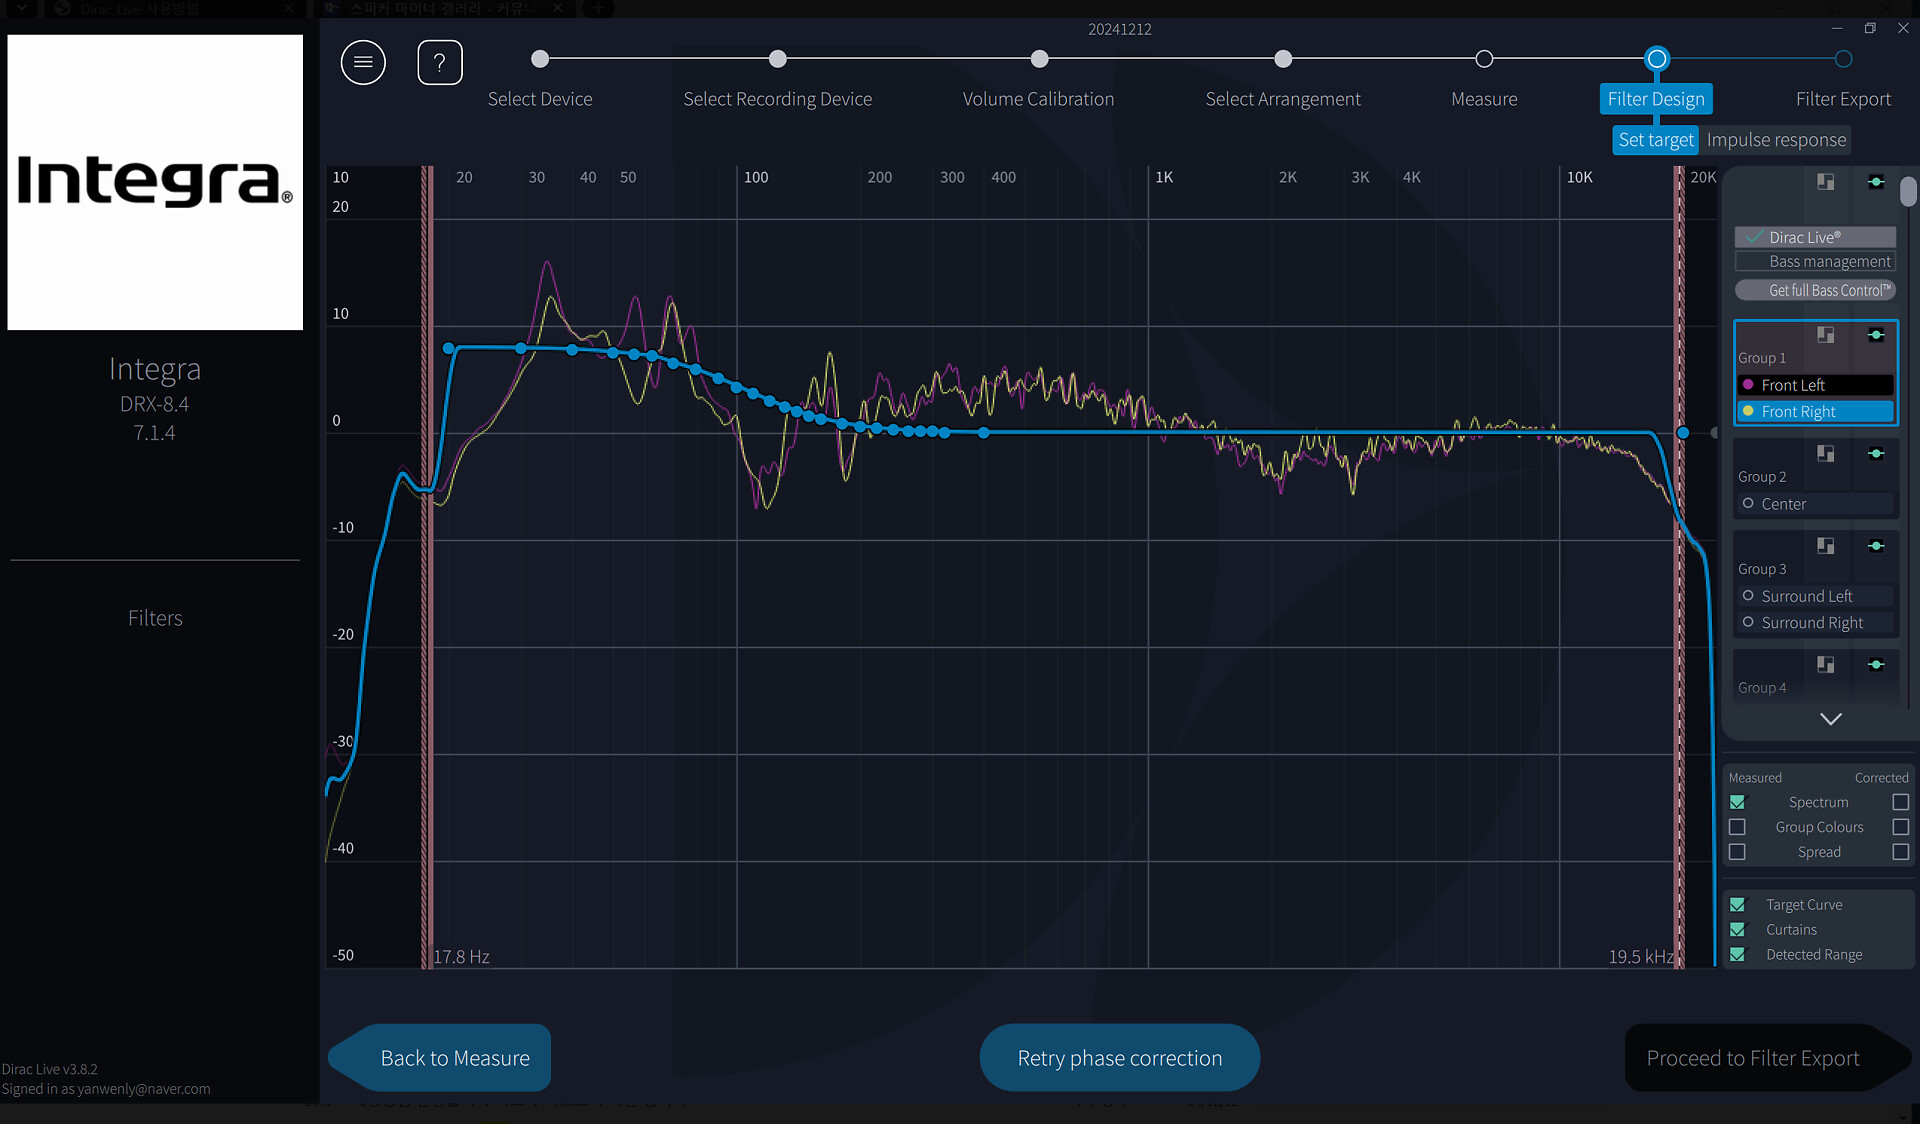
Task: Click Group 1 target curve icon
Action: pos(1876,335)
